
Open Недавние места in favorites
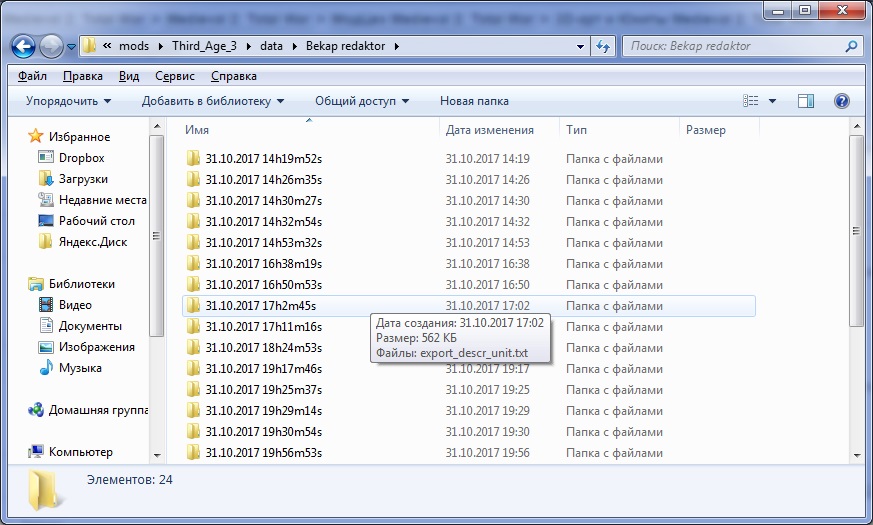102,200
